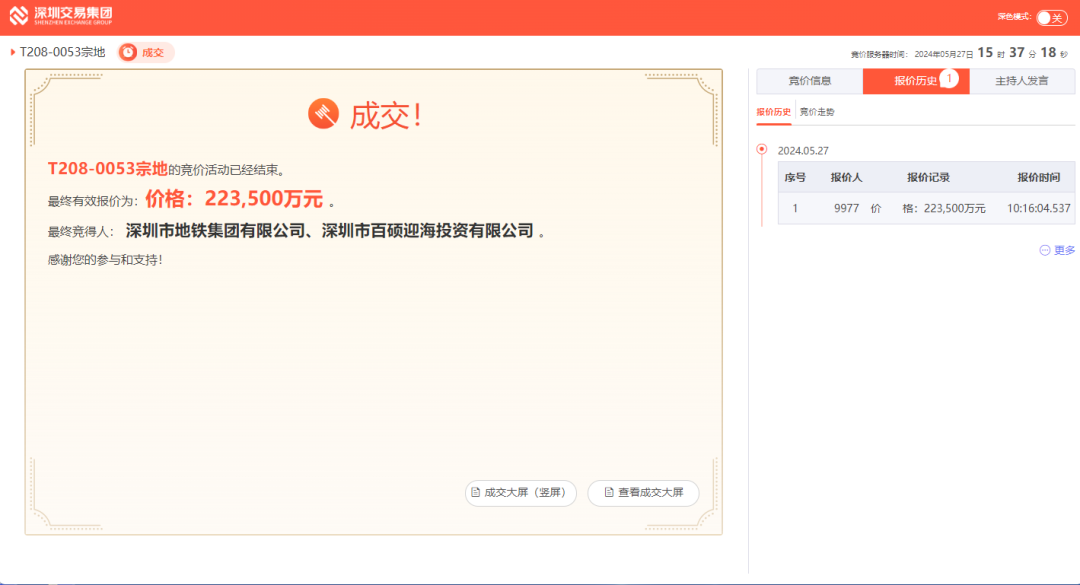1080x585 pixels.
Task: Toggle the 深色模式 dark mode switch
Action: point(1052,18)
